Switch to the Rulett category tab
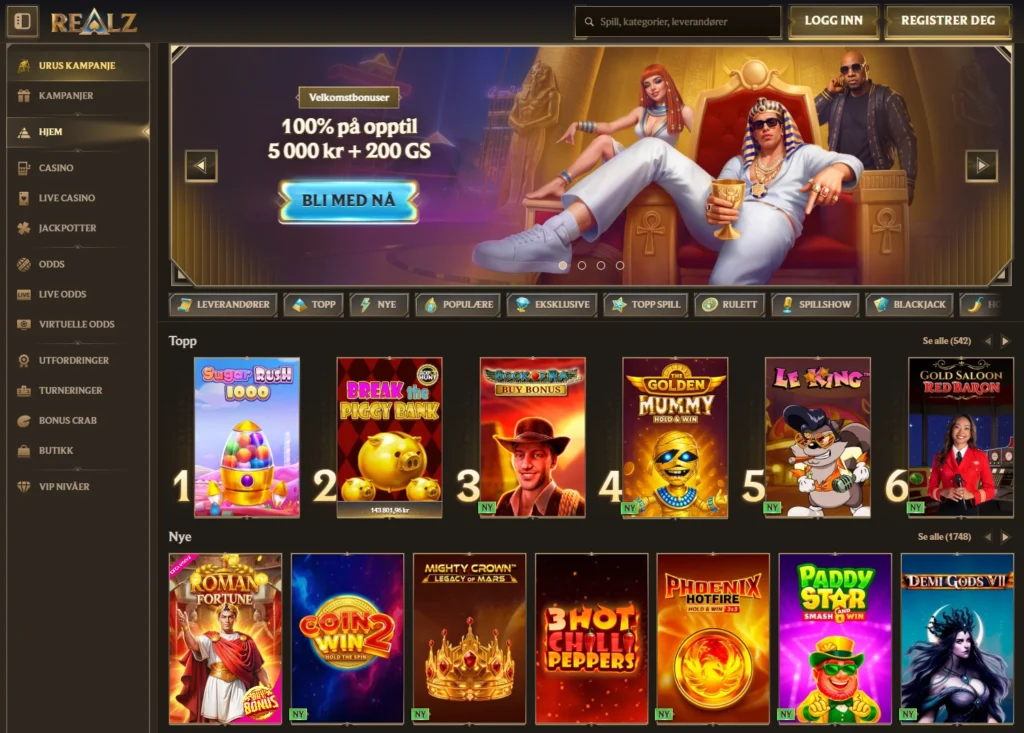The image size is (1024, 733). 729,304
